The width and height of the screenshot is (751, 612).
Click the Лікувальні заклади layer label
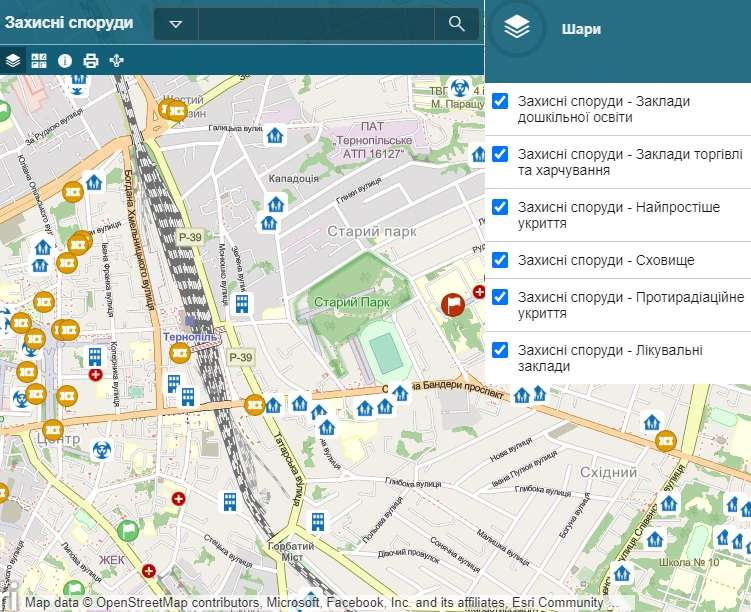click(610, 358)
